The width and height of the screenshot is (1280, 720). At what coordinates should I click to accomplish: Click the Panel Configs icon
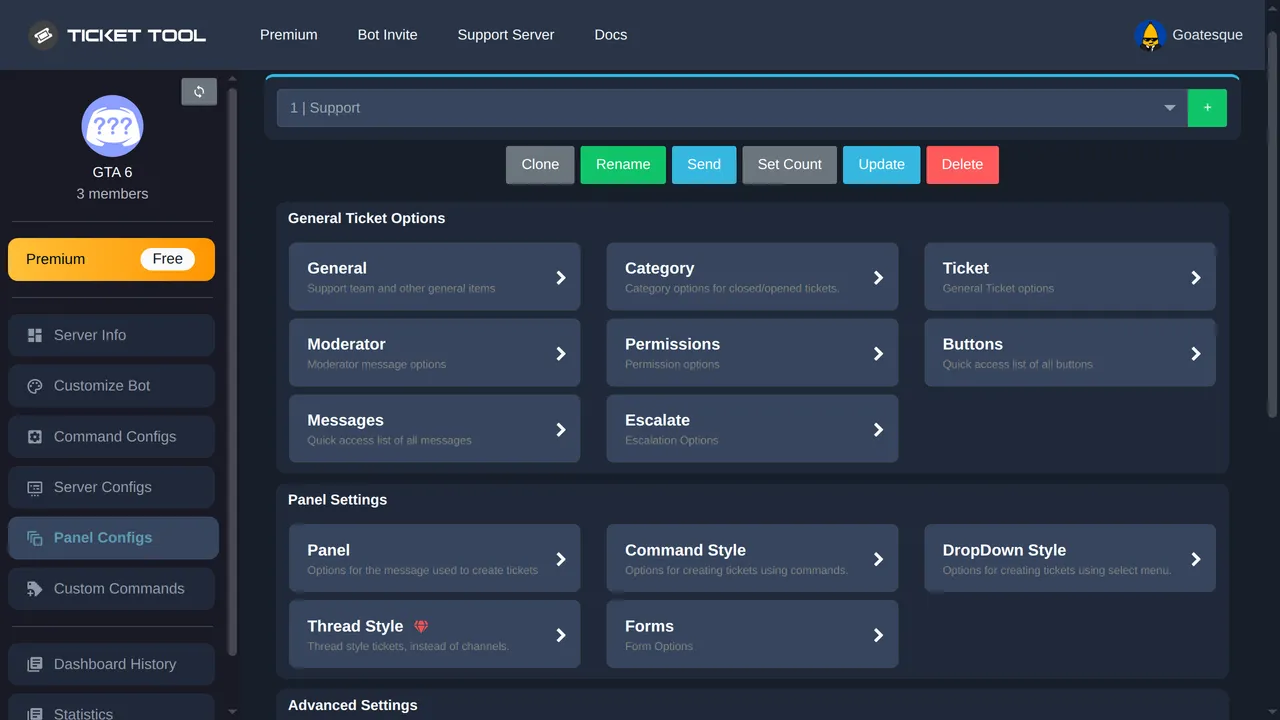coord(35,538)
